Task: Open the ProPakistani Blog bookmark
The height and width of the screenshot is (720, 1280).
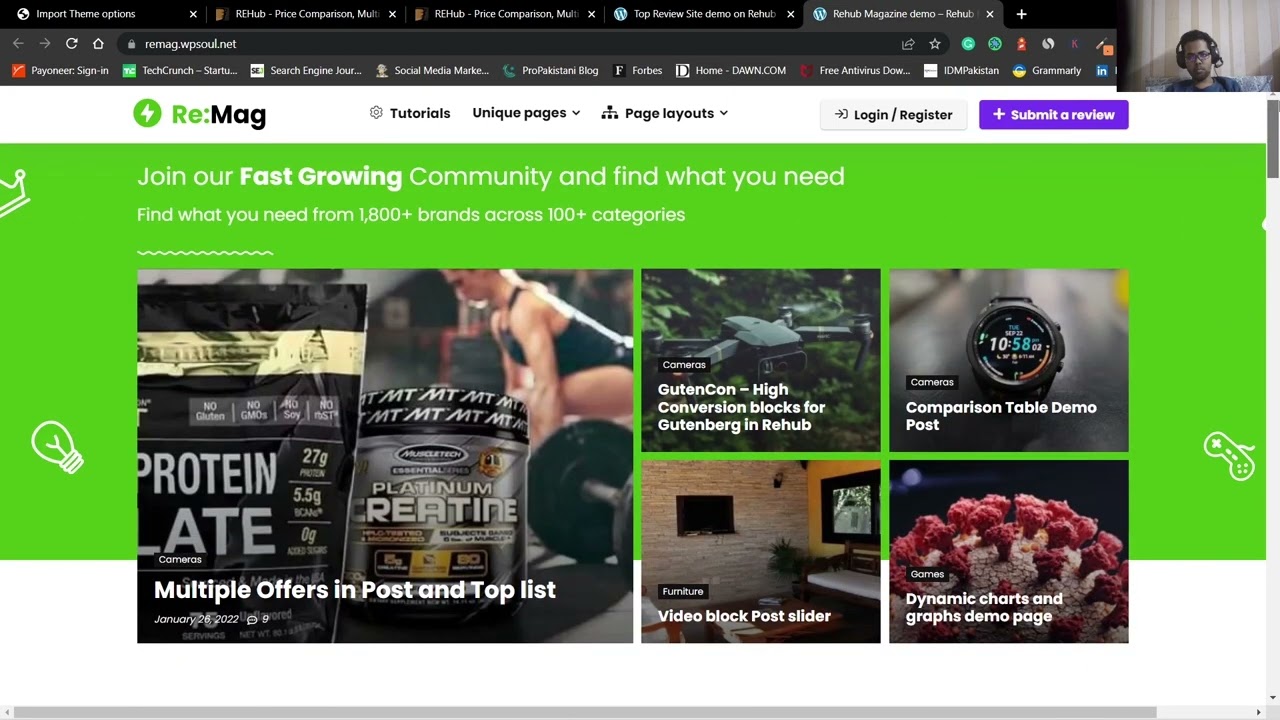Action: [551, 71]
